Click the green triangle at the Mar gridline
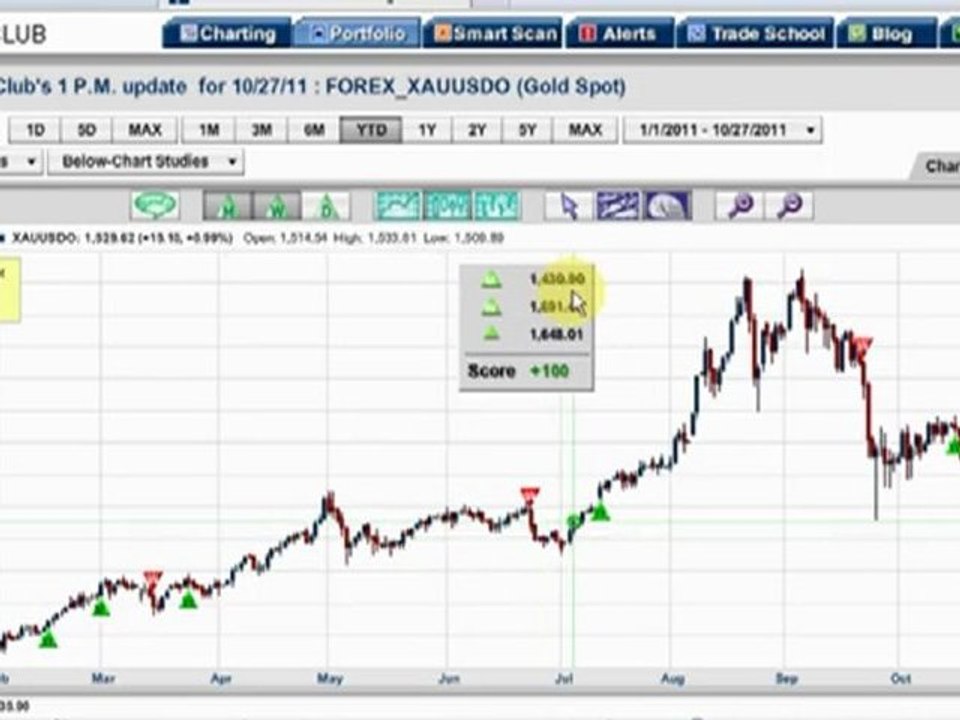 [x=101, y=608]
